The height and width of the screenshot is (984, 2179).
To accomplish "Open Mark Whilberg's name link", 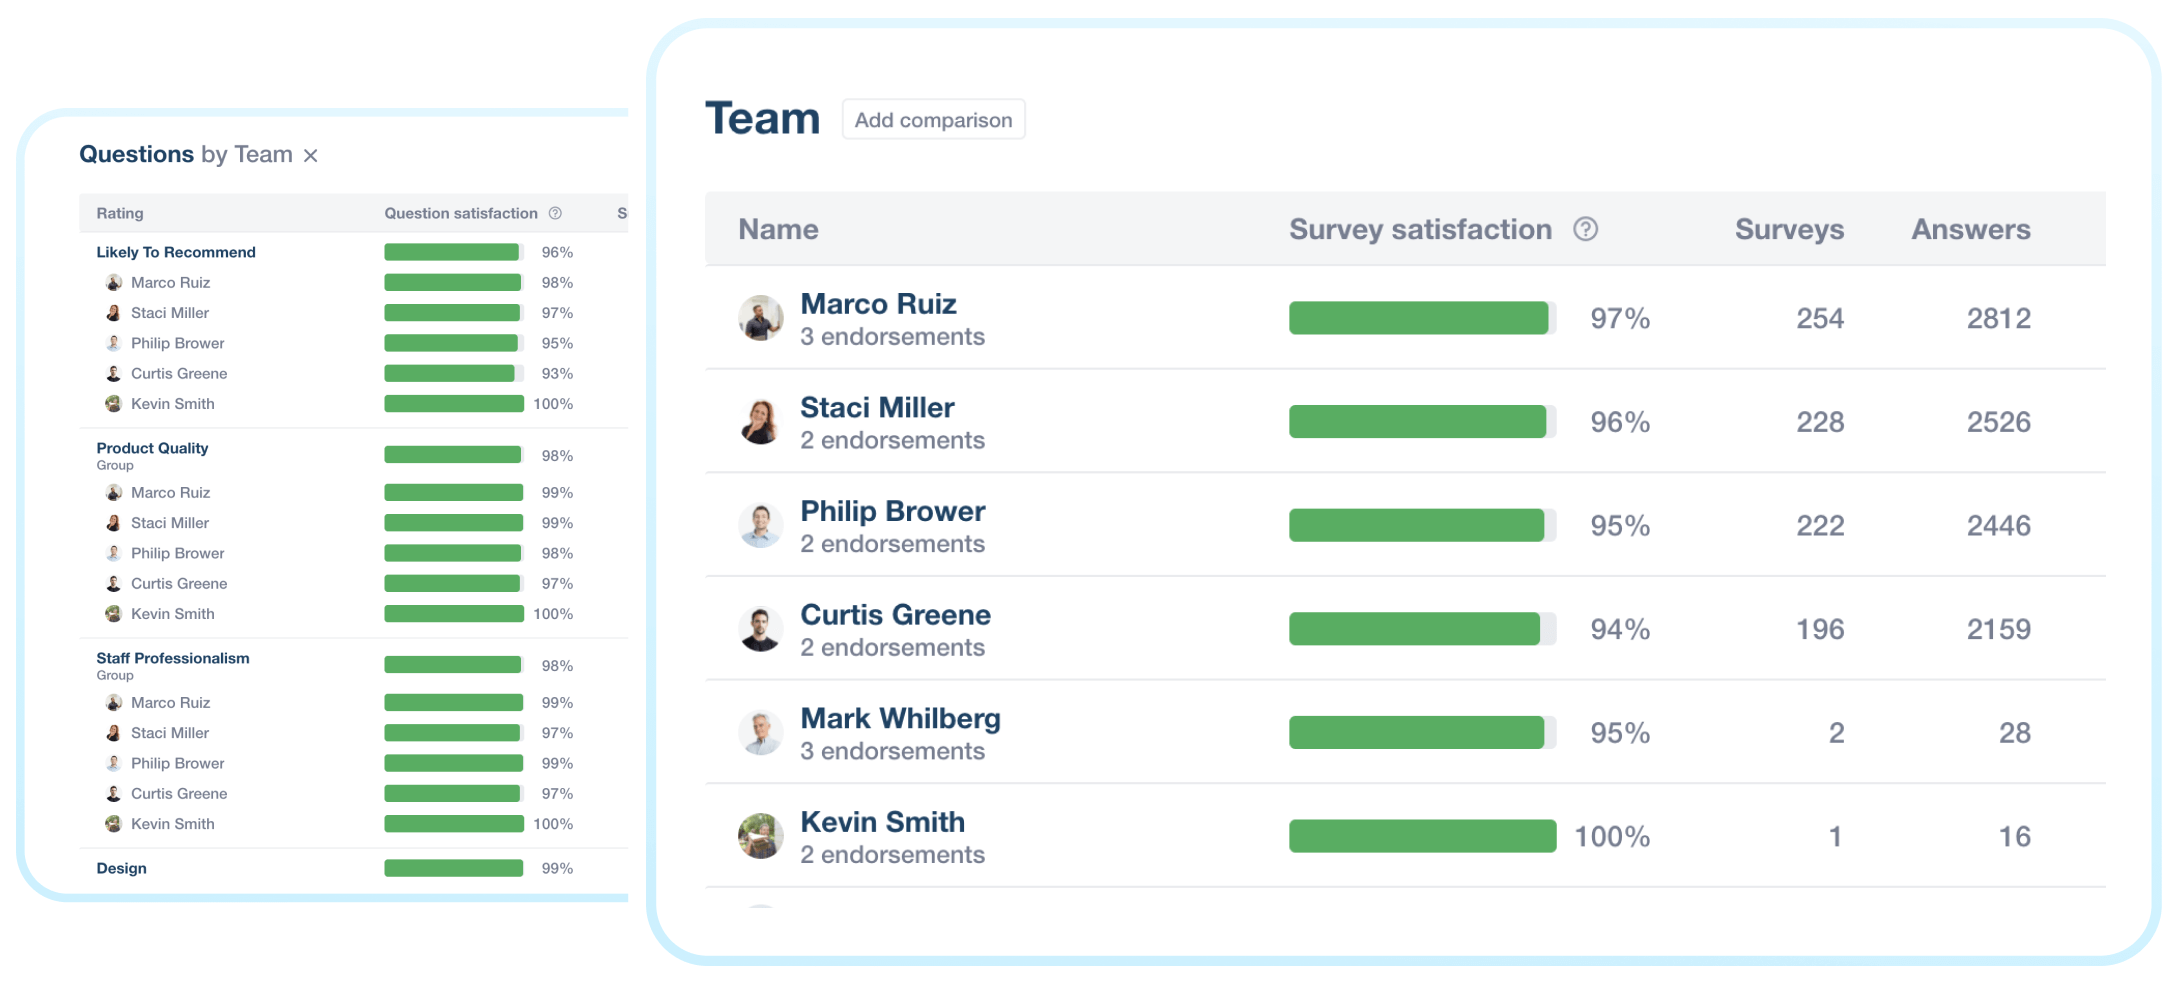I will 900,718.
